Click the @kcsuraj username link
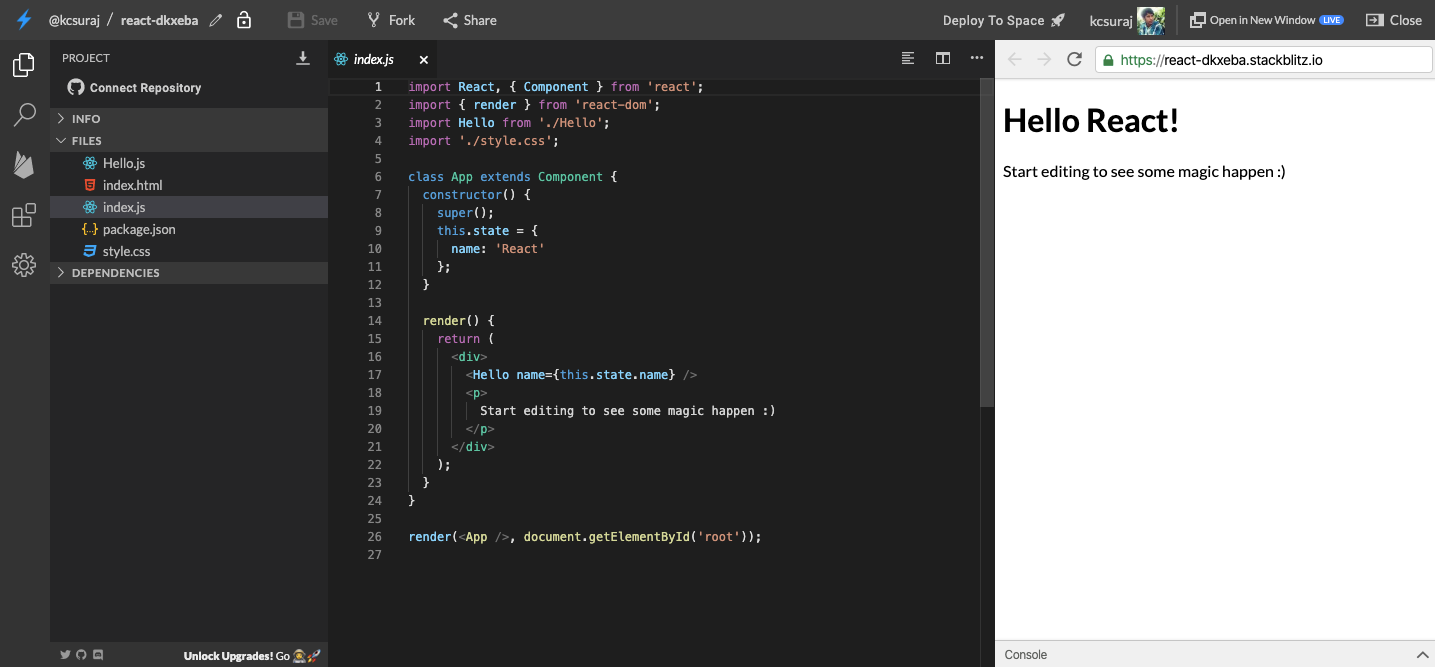The height and width of the screenshot is (667, 1435). point(74,20)
